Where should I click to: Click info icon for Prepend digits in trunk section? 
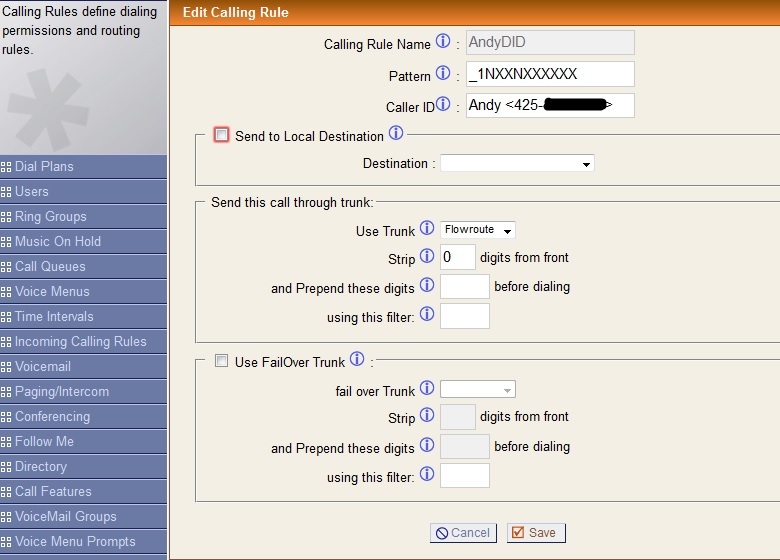427,285
